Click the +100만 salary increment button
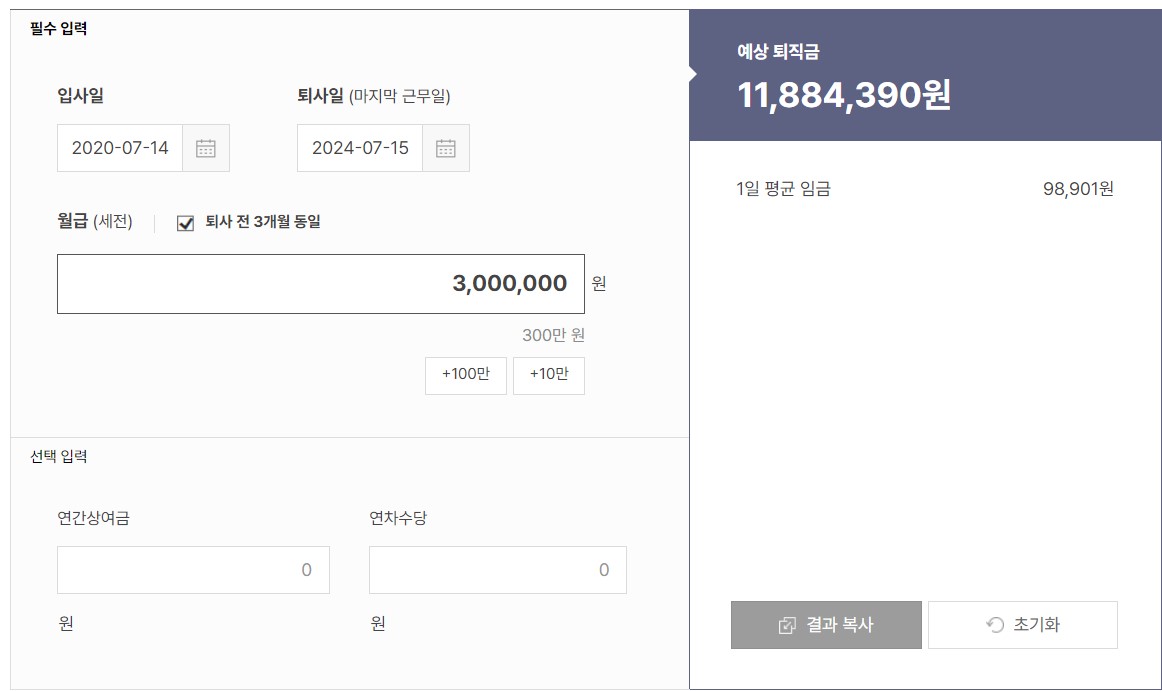 465,375
